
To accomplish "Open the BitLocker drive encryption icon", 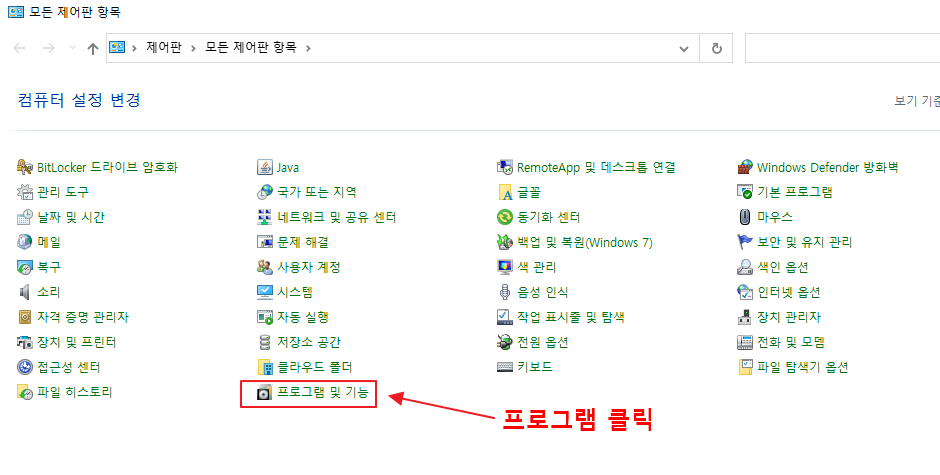I will click(25, 167).
